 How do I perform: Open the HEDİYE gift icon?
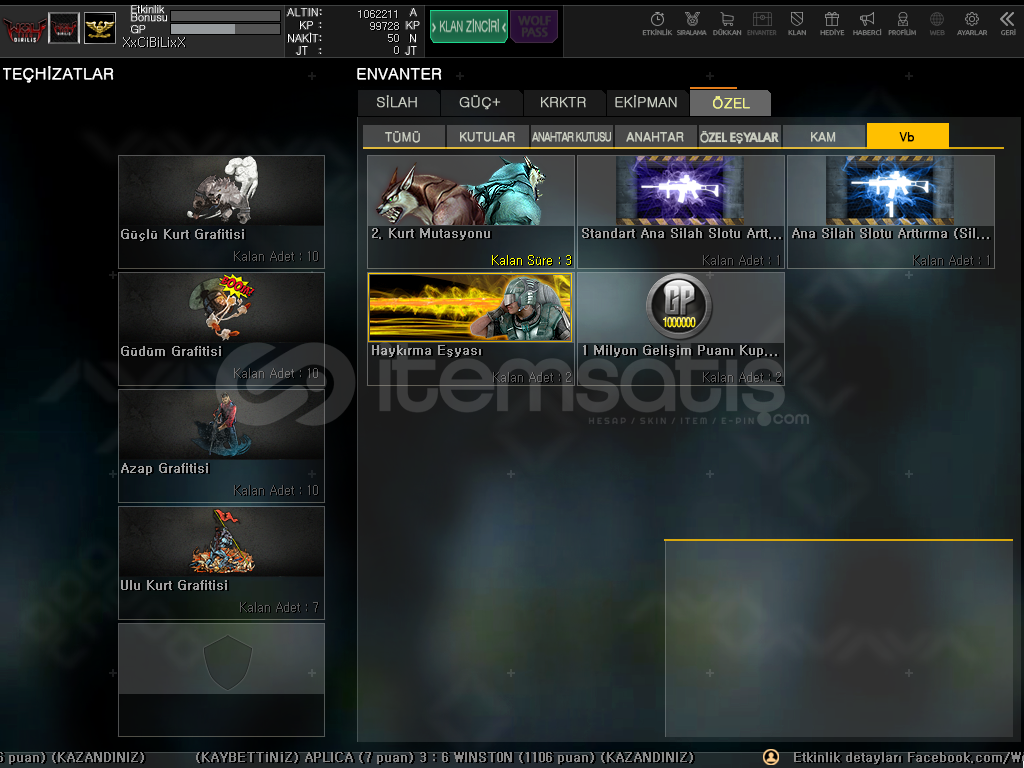(x=832, y=24)
